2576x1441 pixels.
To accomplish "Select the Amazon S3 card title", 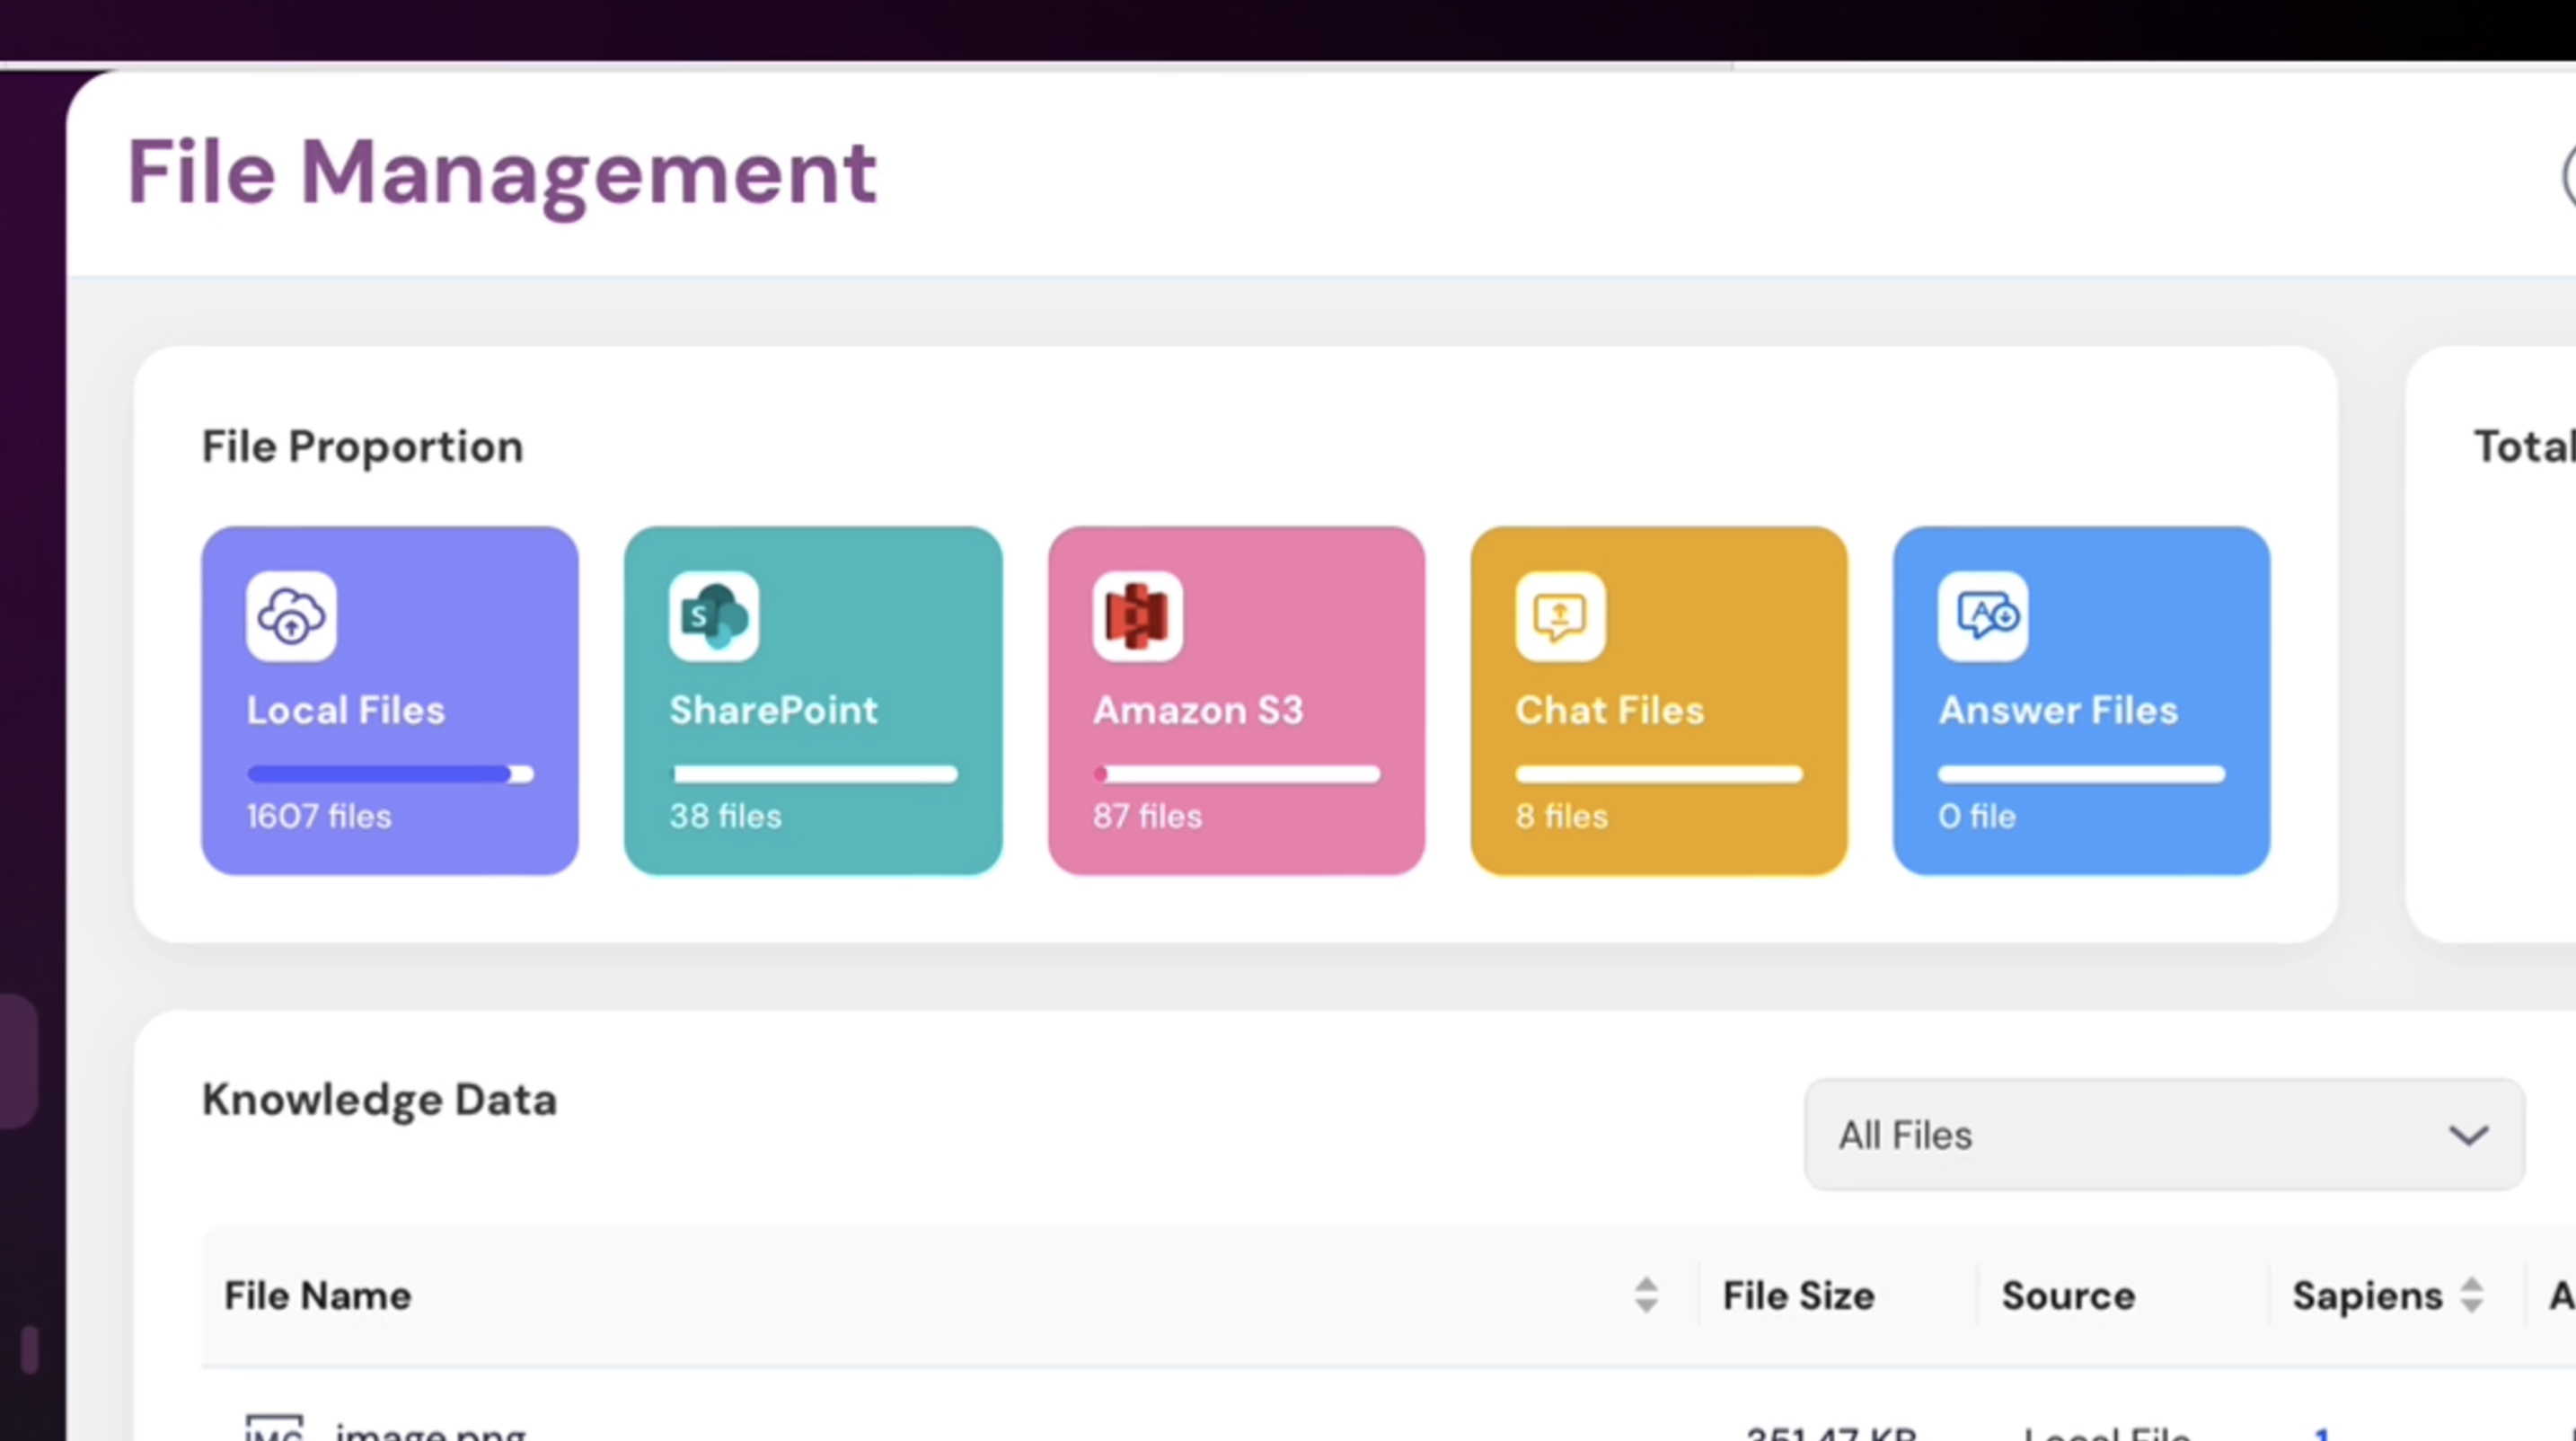I will (1198, 710).
